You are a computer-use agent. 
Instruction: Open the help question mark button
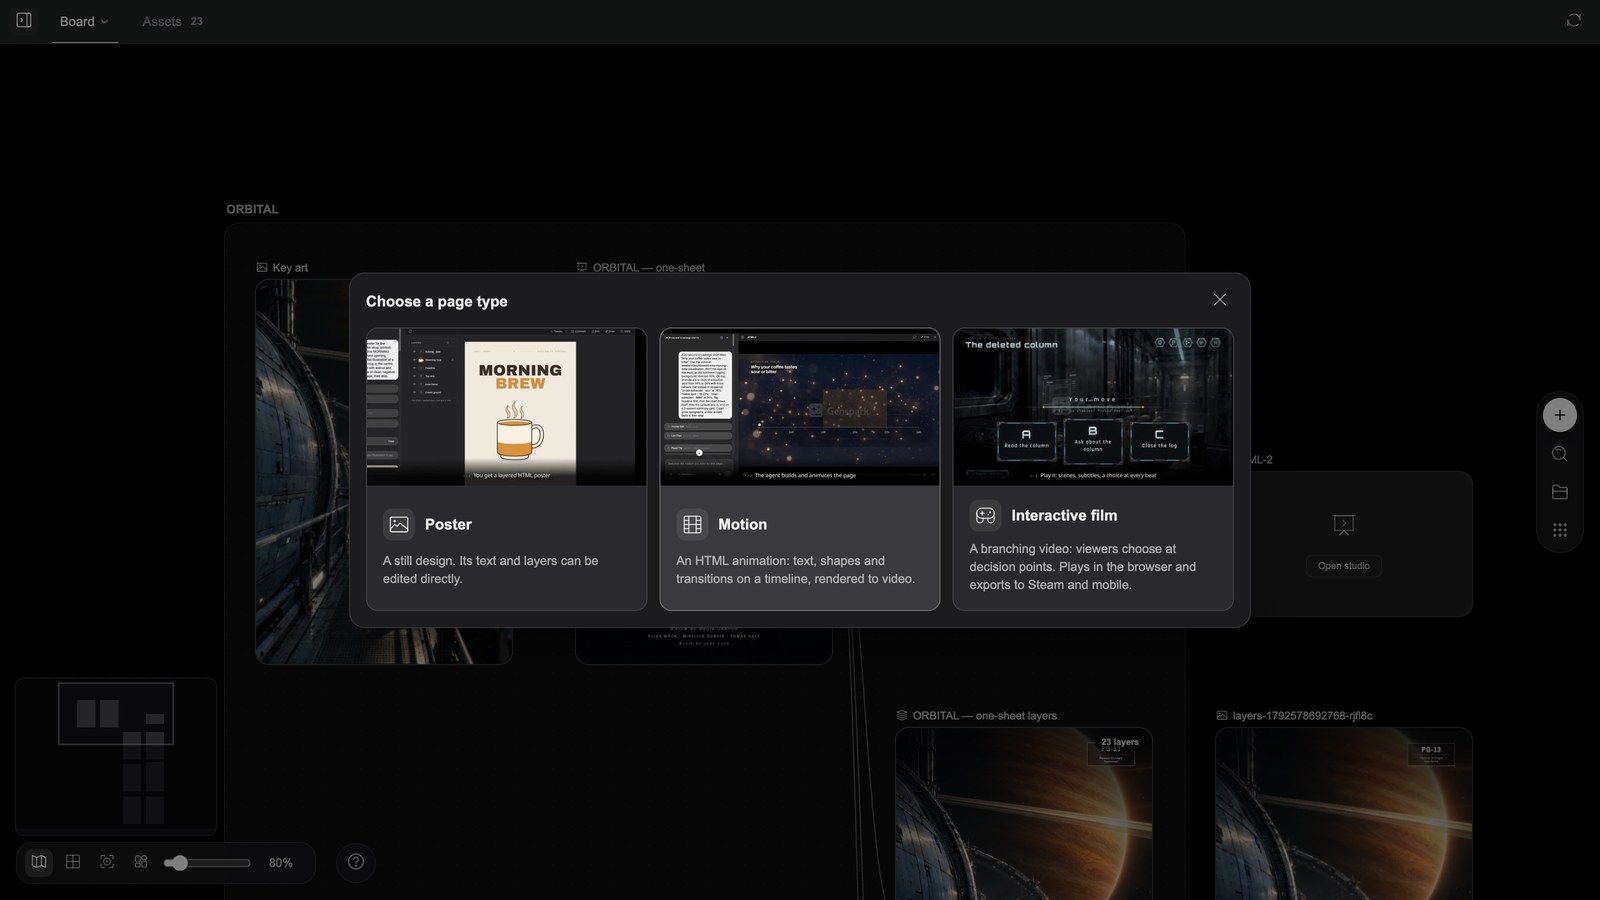[356, 862]
